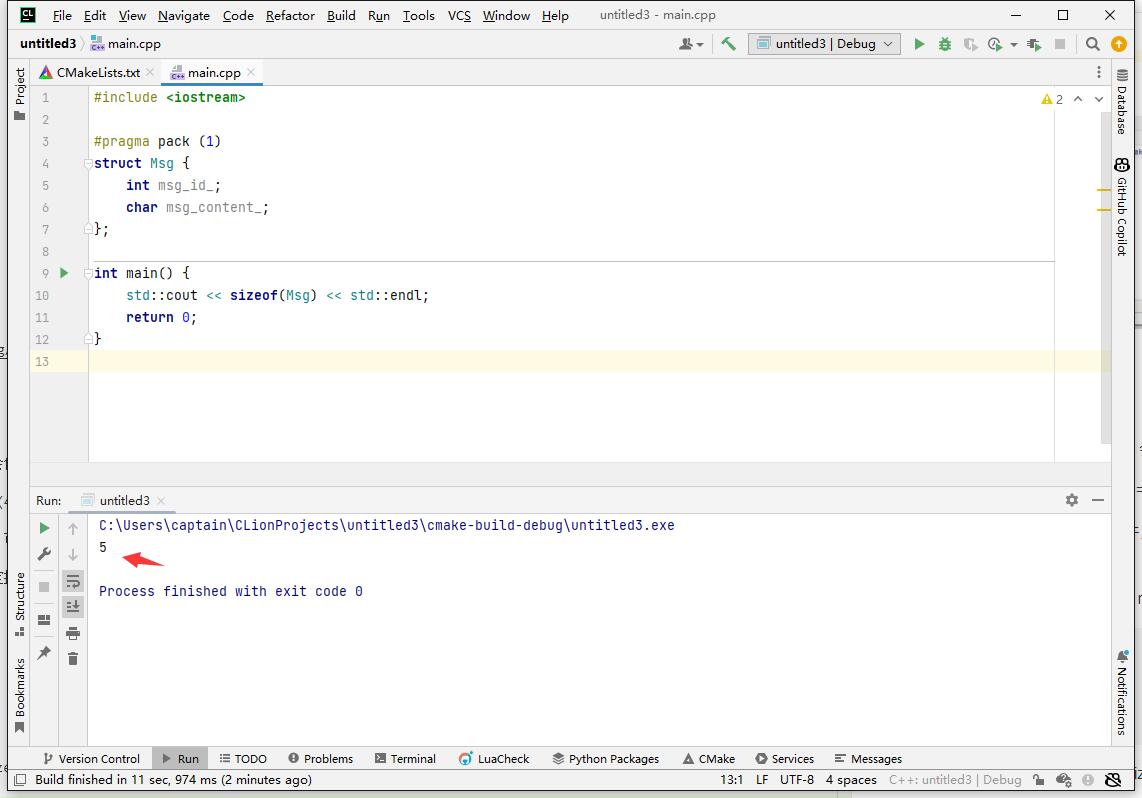This screenshot has height=798, width=1142.
Task: Click the closing fold marker on line 7
Action: (88, 229)
